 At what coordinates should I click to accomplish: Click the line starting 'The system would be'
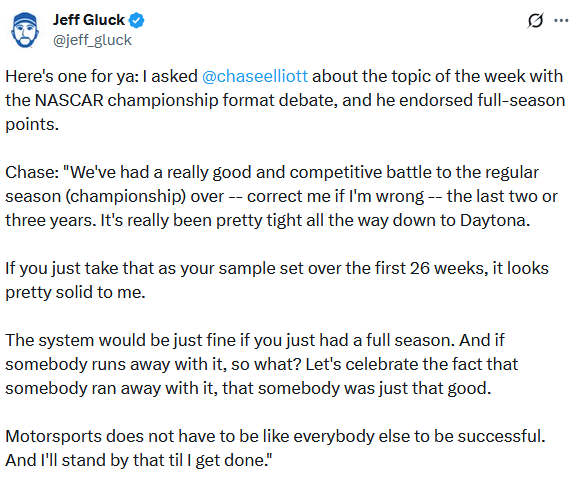coord(255,340)
